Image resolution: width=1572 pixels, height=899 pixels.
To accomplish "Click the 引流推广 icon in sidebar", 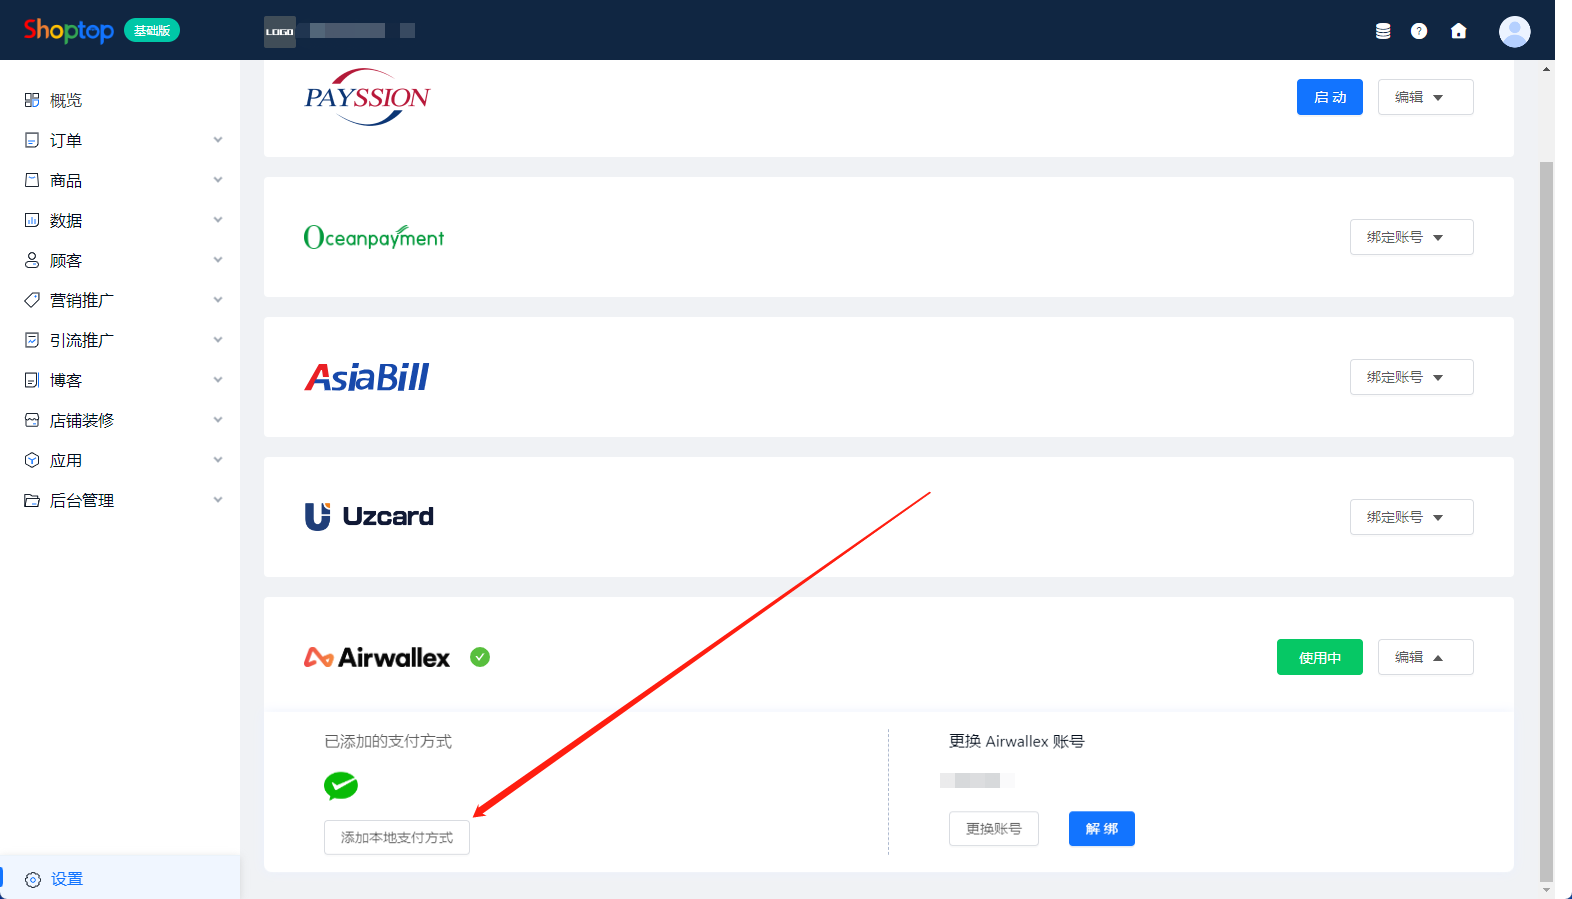I will (x=32, y=340).
